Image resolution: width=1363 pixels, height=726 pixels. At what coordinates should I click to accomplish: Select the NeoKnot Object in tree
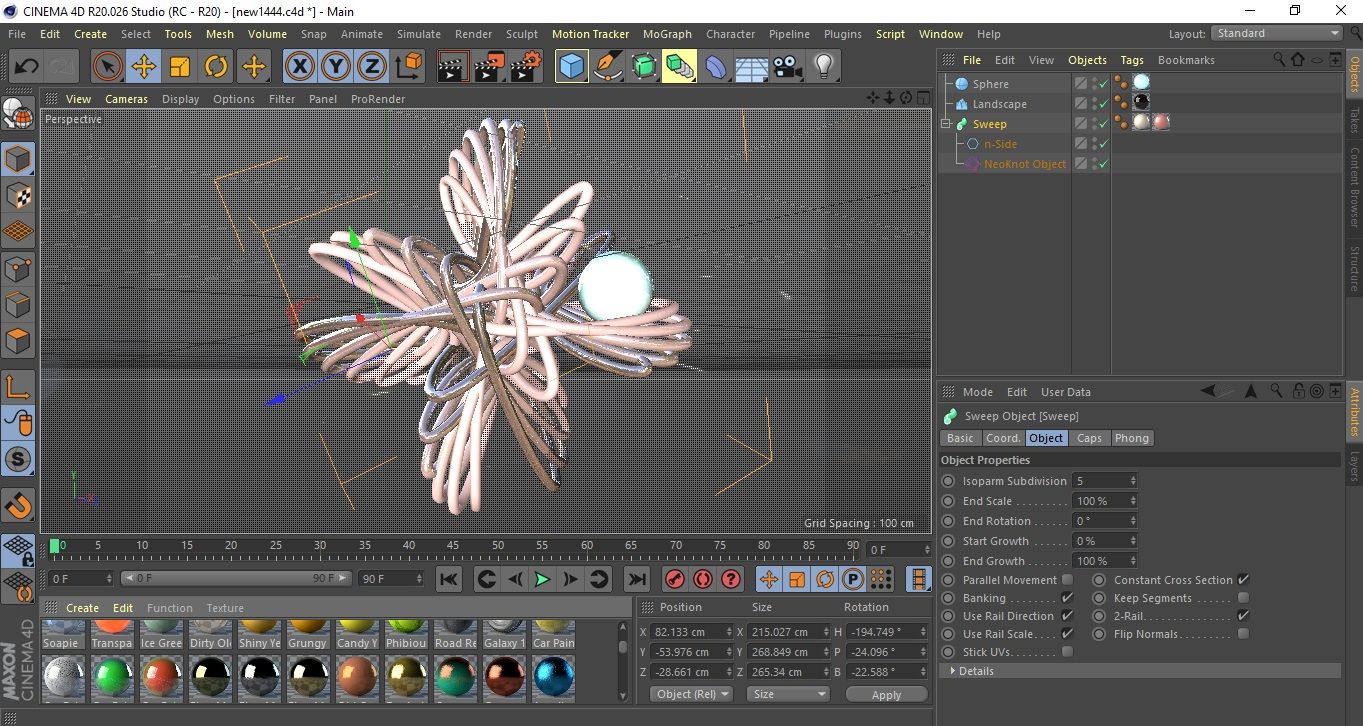[1024, 164]
